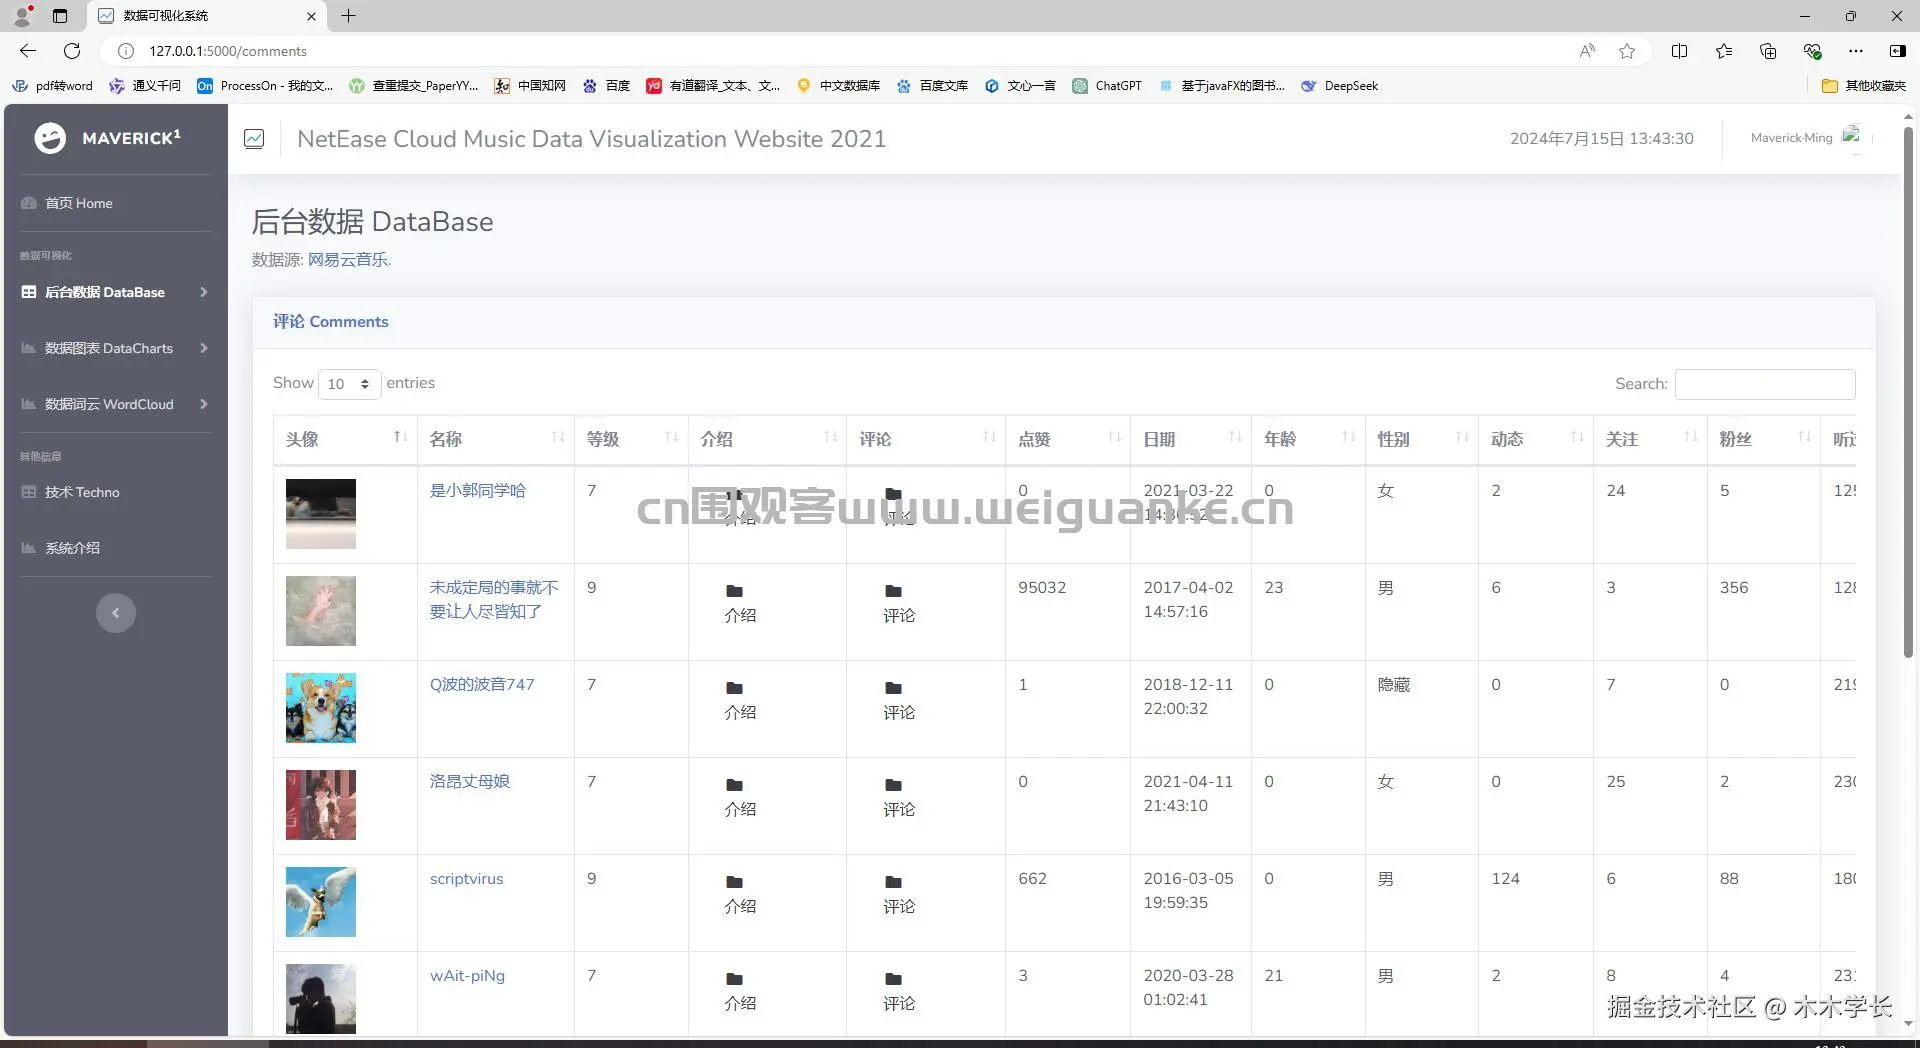Image resolution: width=1920 pixels, height=1048 pixels.
Task: Open ChatGPT bookmark
Action: point(1107,86)
